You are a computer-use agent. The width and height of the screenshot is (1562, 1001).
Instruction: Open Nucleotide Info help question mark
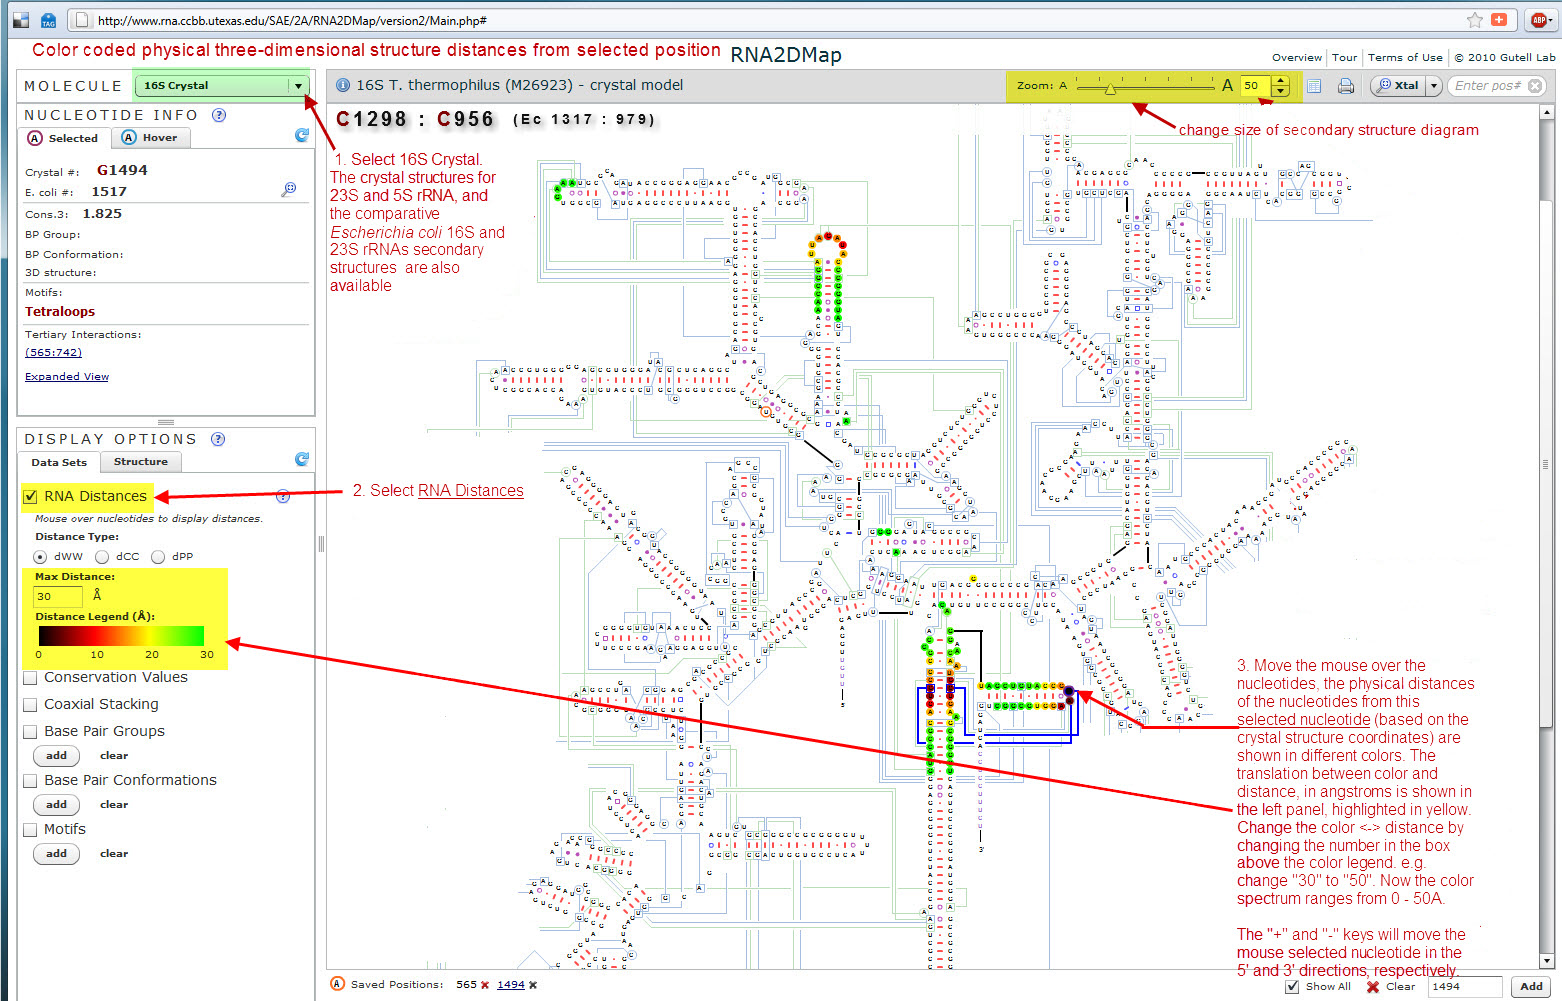coord(219,115)
